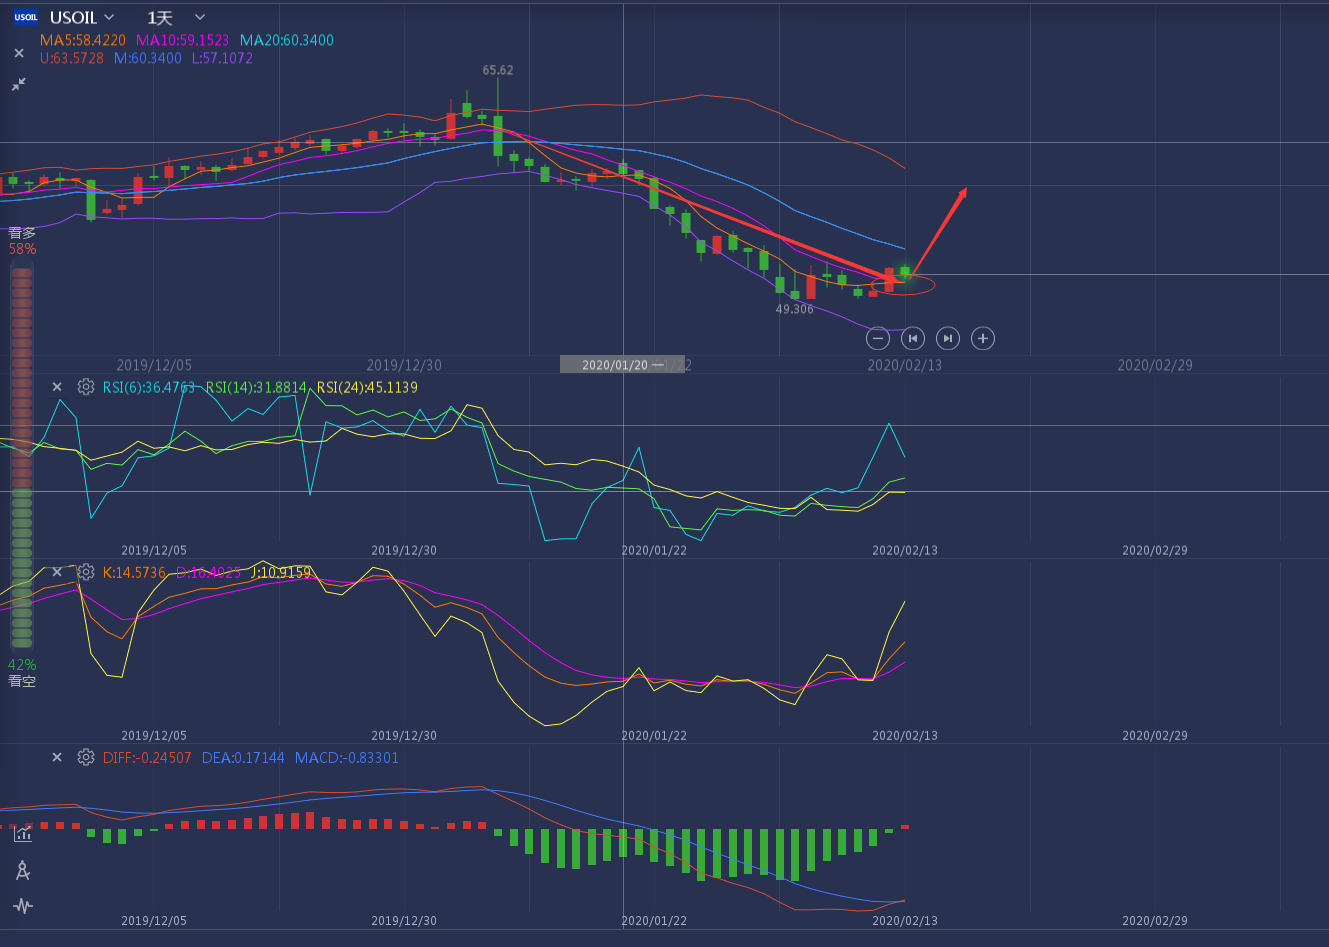The height and width of the screenshot is (947, 1329).
Task: Click the 看多 58% bullish label
Action: pos(22,241)
